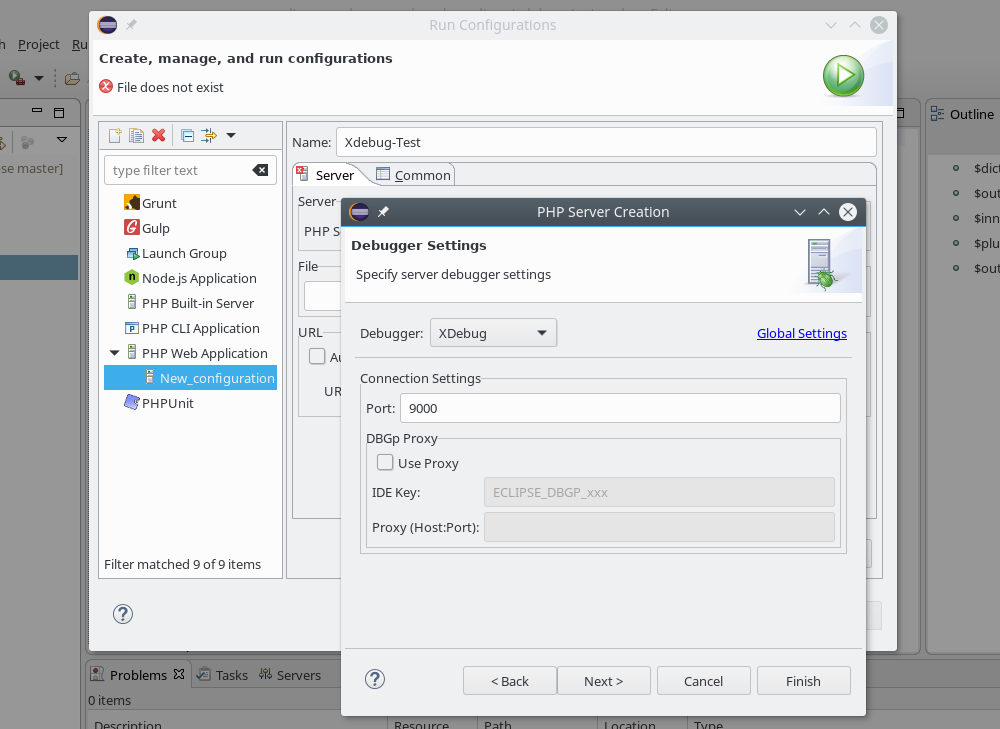
Task: Click the New launch configuration icon
Action: [115, 135]
